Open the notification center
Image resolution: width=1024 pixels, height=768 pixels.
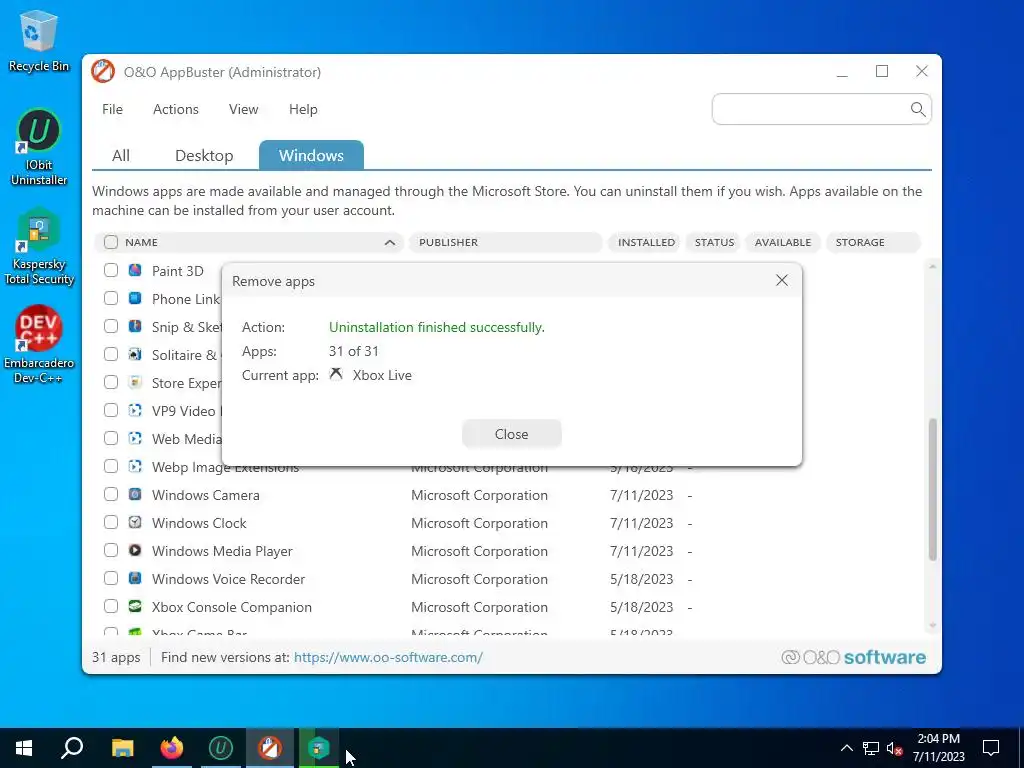[x=991, y=748]
